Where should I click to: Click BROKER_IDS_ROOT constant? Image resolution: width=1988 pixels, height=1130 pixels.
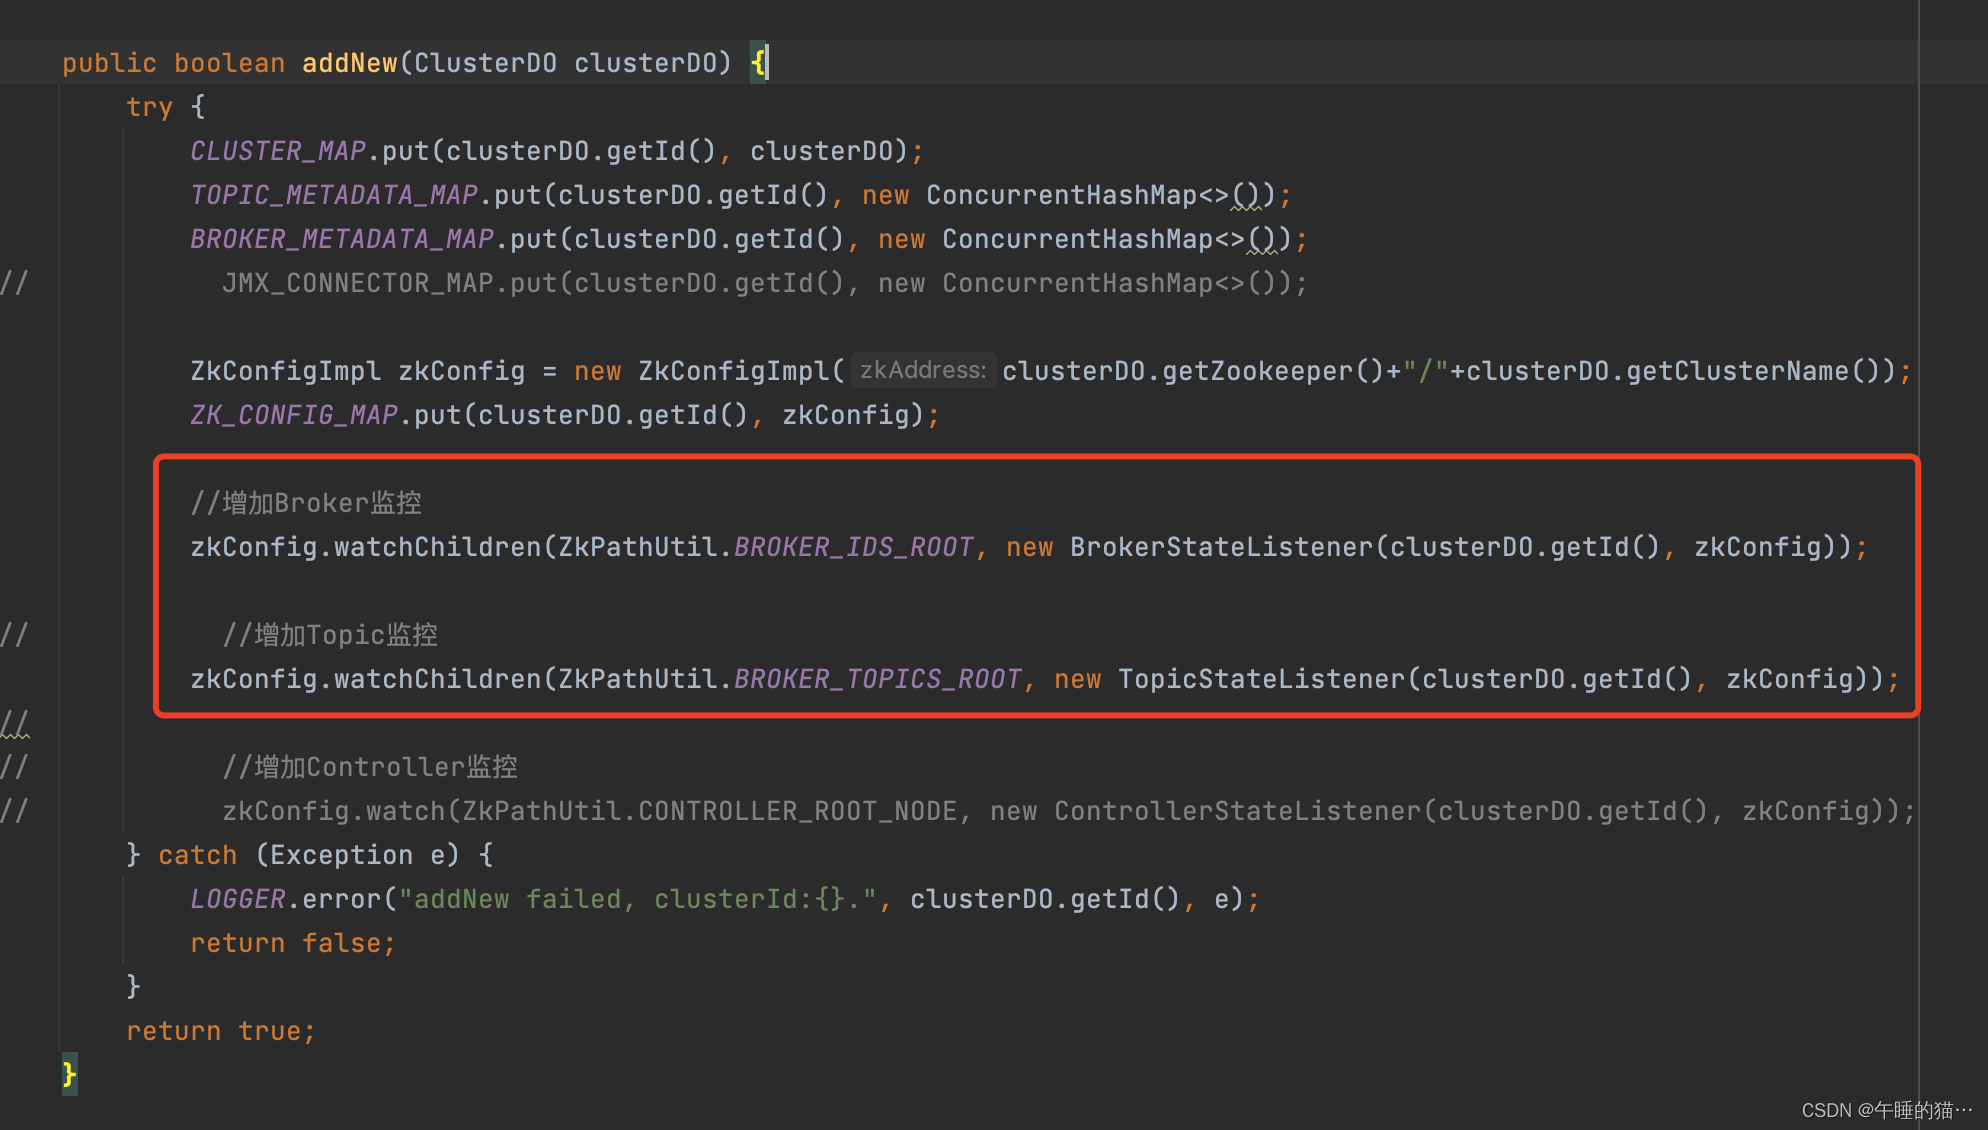pos(854,547)
